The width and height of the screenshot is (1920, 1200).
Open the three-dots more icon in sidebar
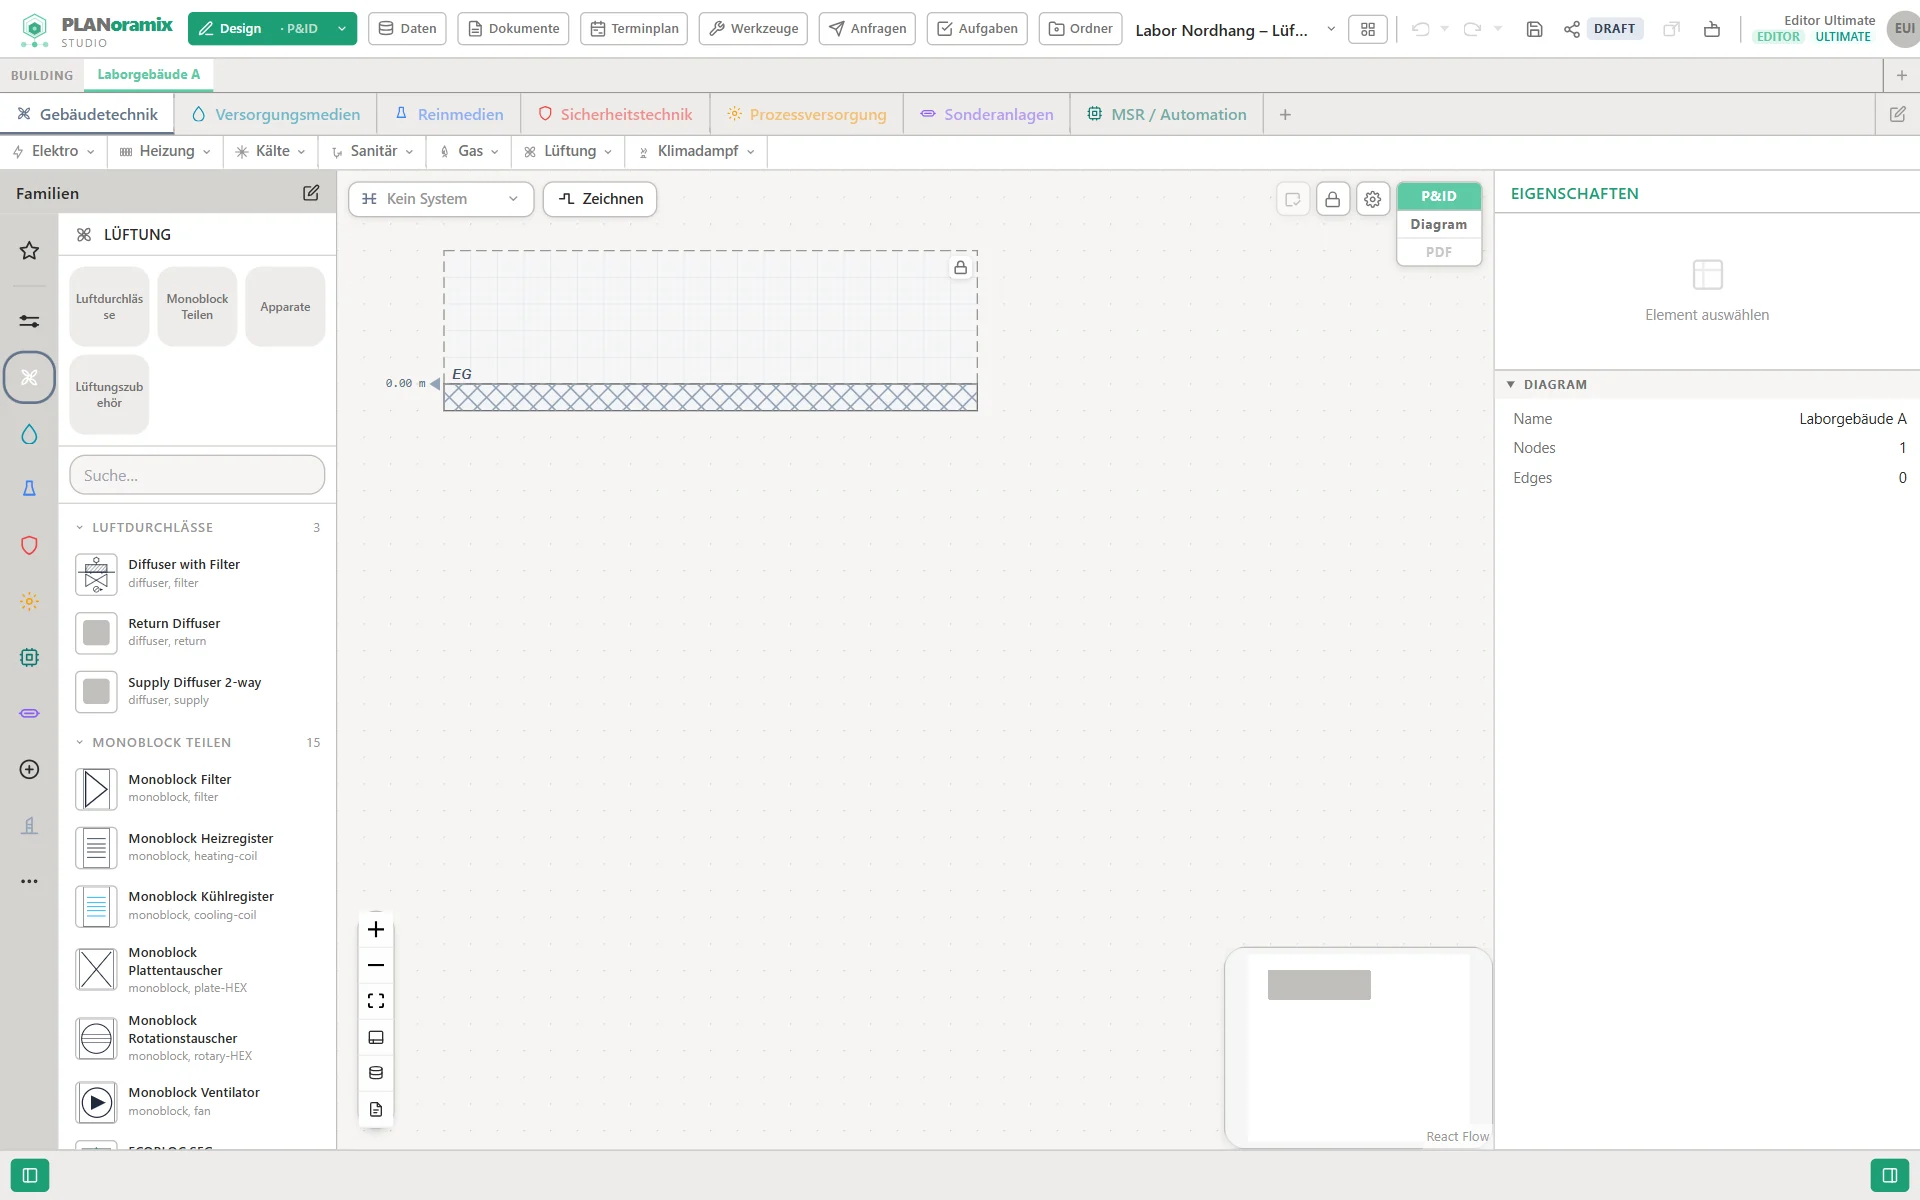29,881
